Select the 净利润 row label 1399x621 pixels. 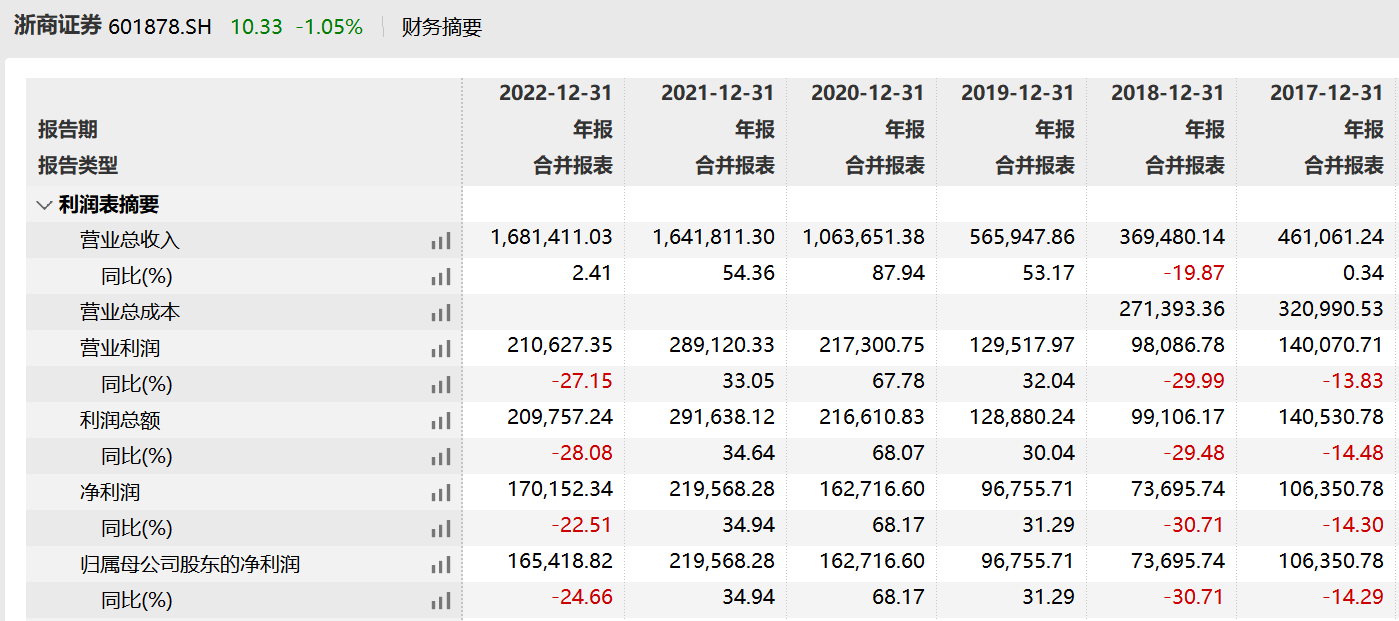point(110,493)
